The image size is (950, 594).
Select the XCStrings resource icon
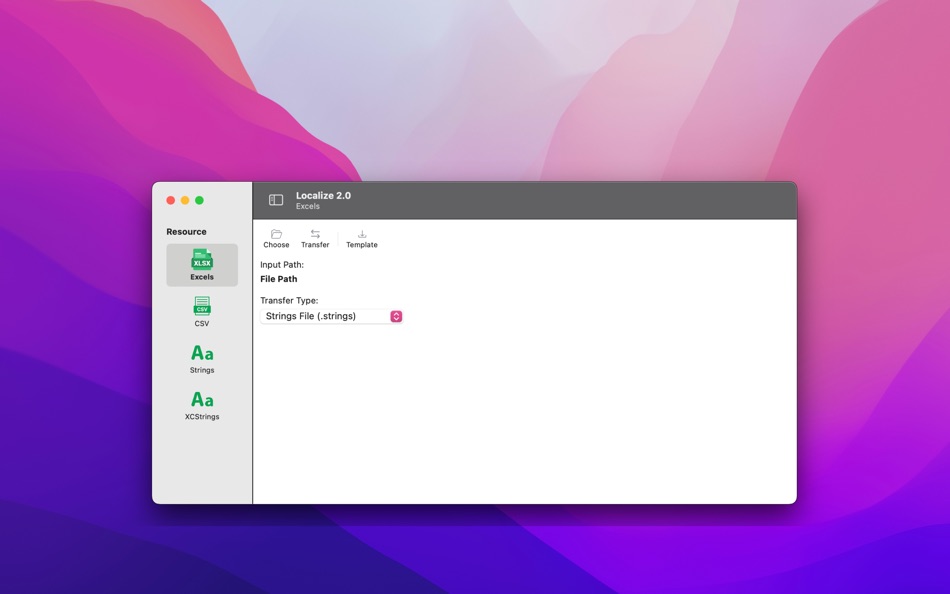click(201, 399)
